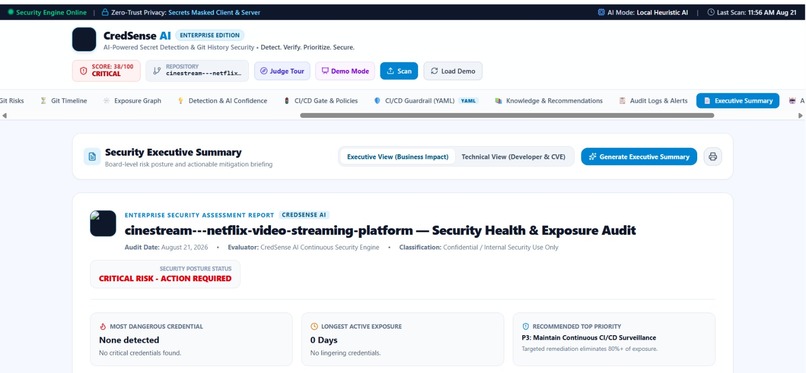
Task: Click the Load Demo button
Action: pyautogui.click(x=453, y=71)
